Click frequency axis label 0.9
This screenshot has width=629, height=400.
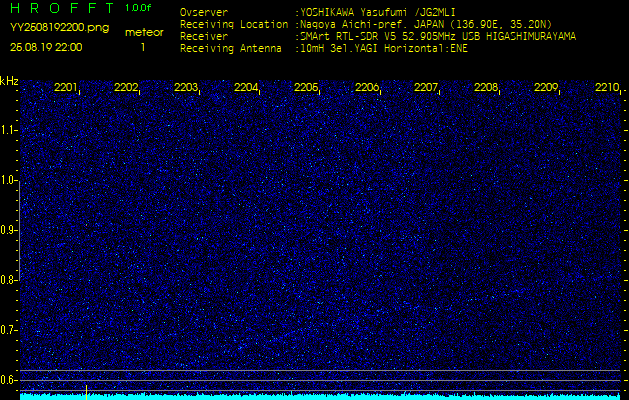pos(8,230)
